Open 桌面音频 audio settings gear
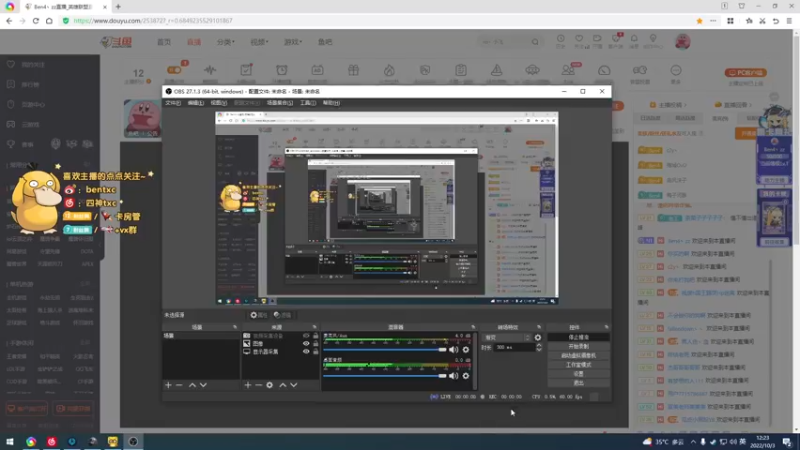 466,376
